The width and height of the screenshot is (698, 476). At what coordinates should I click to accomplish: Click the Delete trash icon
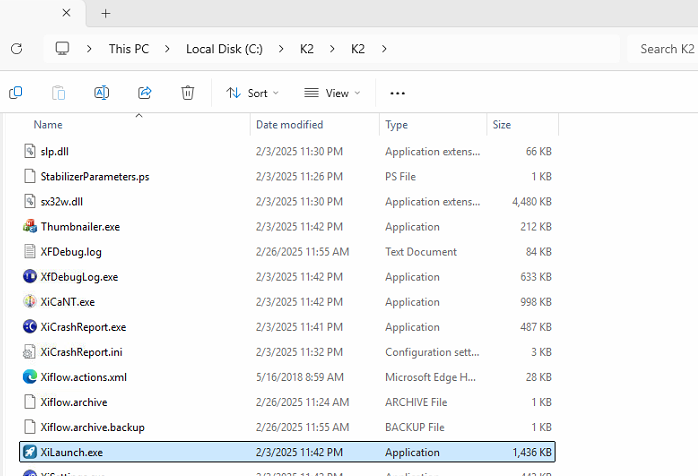point(187,93)
